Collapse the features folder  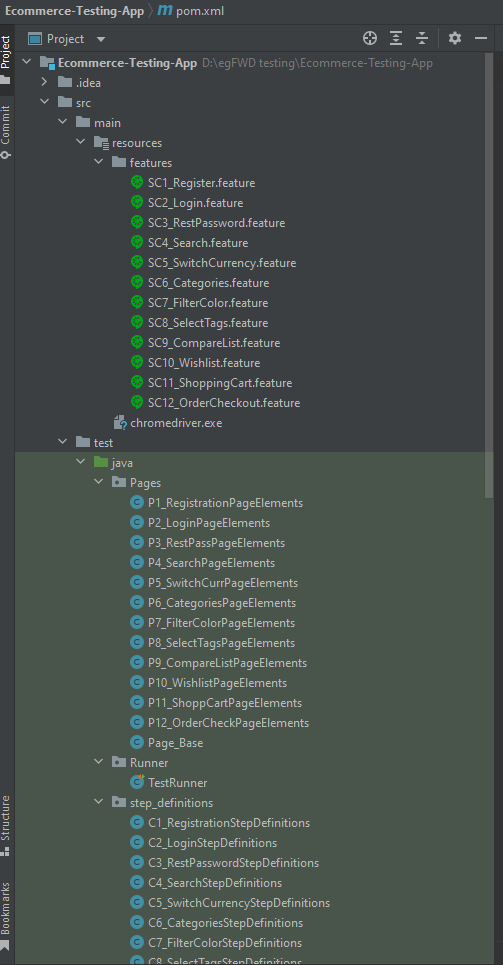point(98,162)
